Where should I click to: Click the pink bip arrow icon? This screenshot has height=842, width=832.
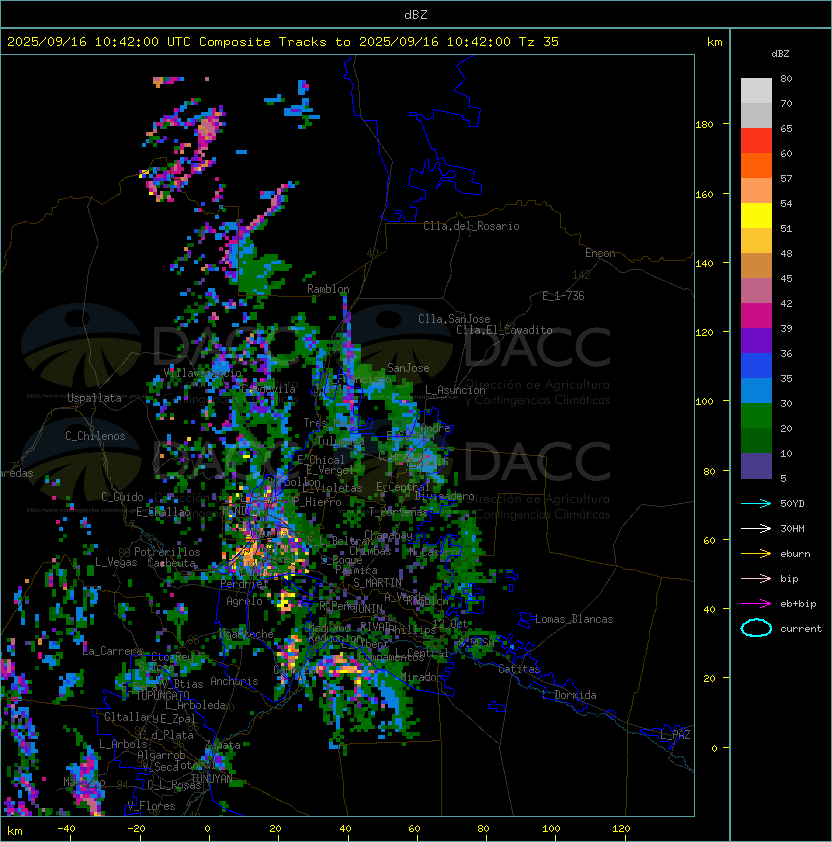756,578
